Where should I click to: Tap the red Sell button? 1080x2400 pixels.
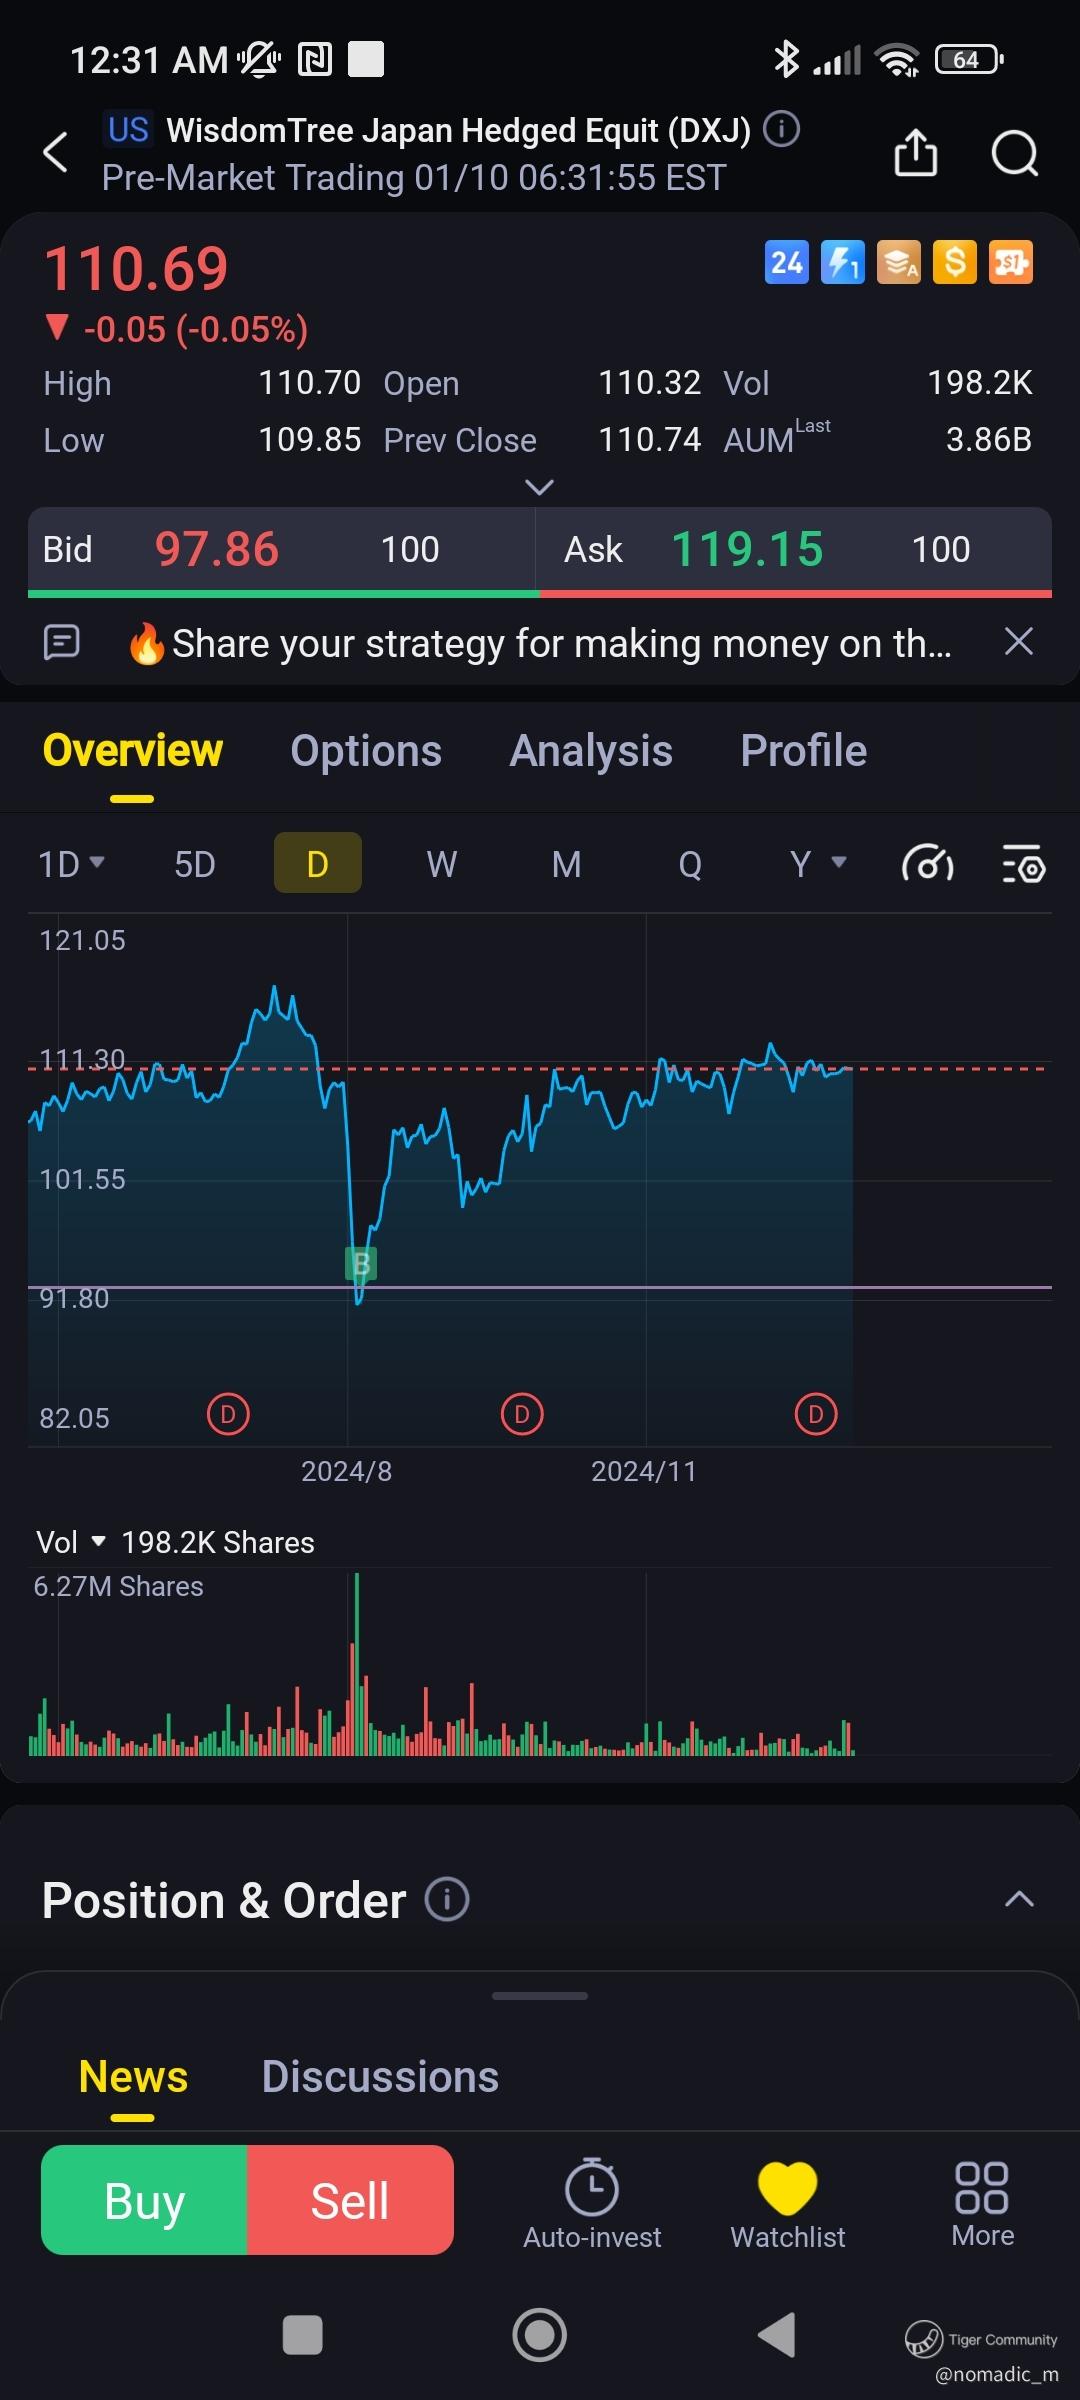350,2200
